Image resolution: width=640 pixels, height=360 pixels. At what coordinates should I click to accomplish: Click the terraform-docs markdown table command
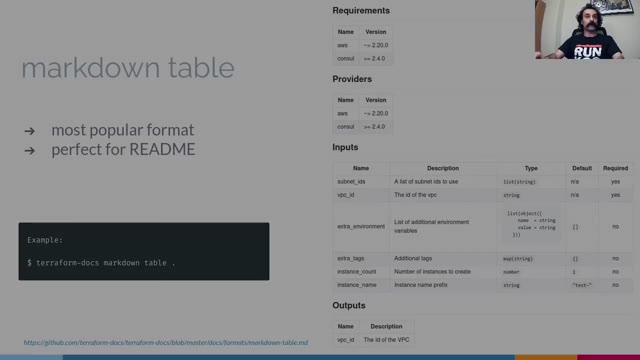point(101,263)
